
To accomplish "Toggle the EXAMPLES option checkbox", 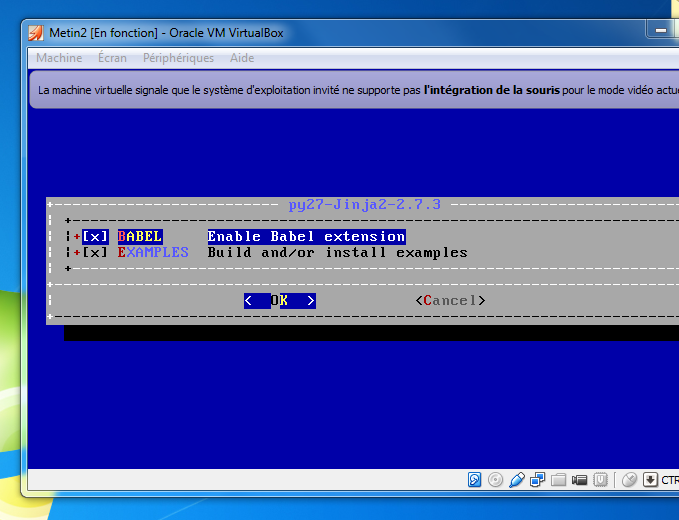I will pyautogui.click(x=95, y=252).
